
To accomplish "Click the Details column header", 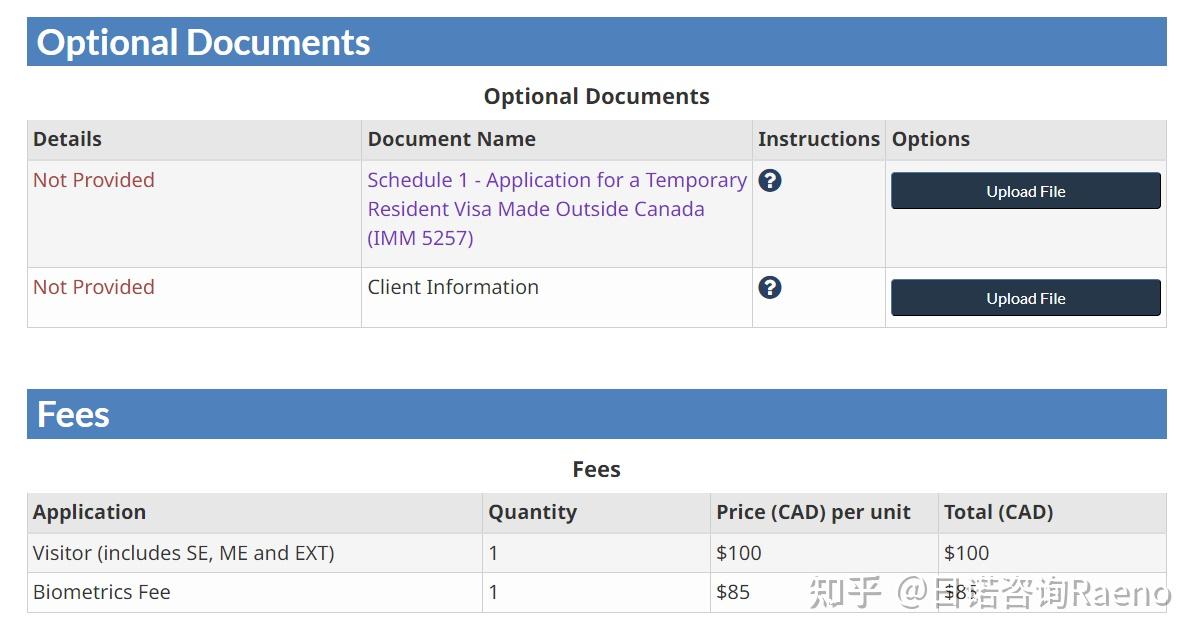I will [67, 140].
